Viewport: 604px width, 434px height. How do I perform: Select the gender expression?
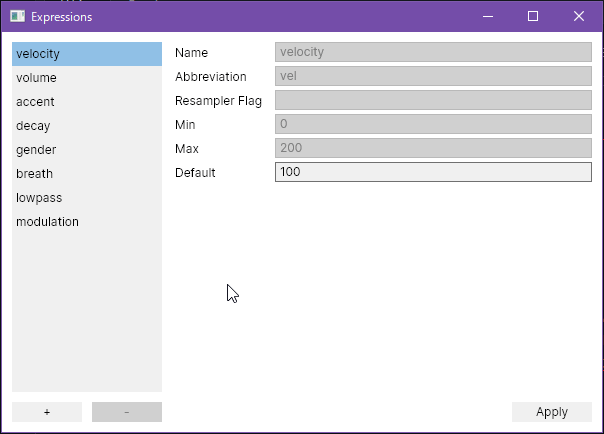[x=87, y=150]
